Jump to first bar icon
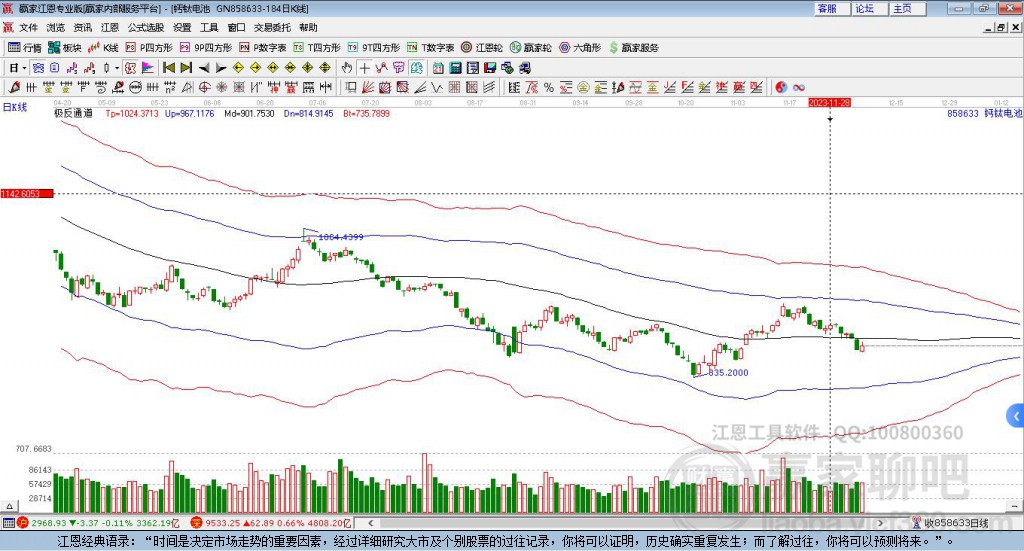 168,68
